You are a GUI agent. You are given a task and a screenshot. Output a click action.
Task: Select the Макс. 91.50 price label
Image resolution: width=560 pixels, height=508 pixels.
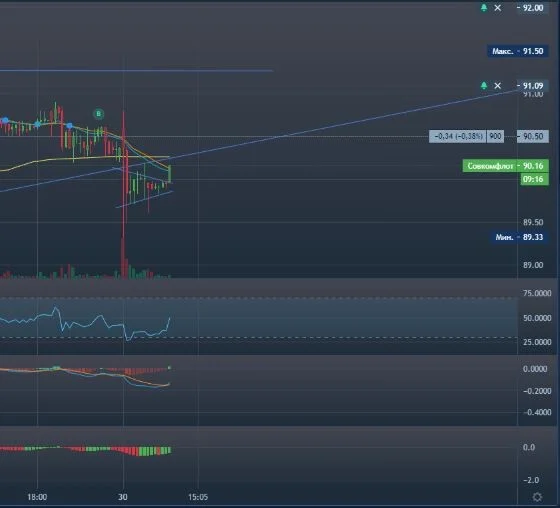518,51
